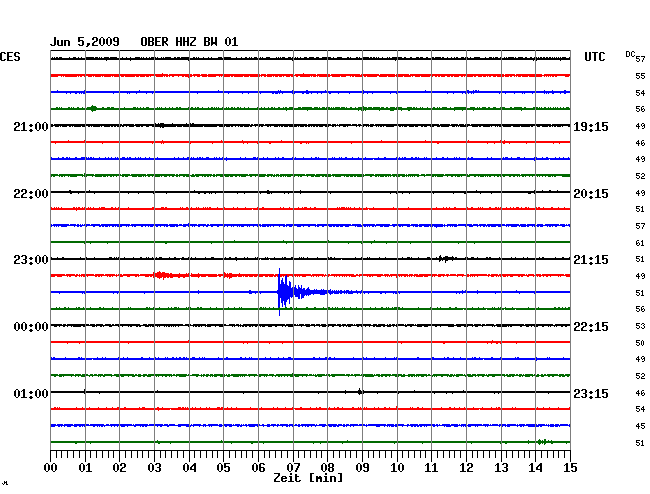Click the DC value 61
This screenshot has height=494, width=650.
click(640, 243)
